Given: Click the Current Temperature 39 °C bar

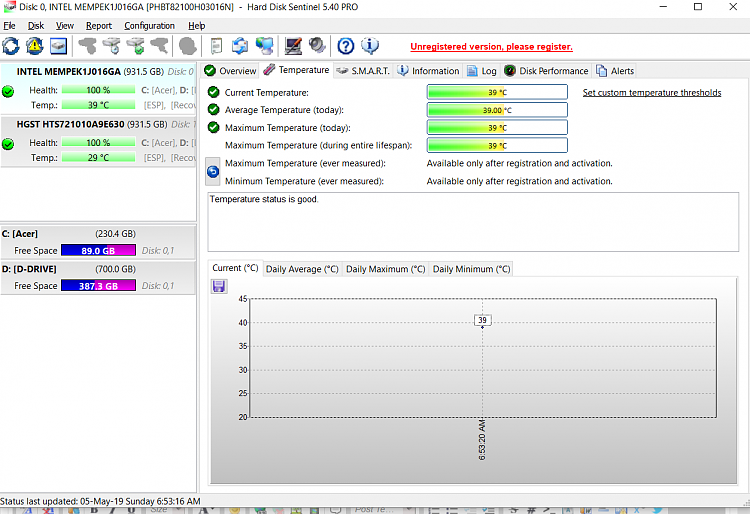Looking at the screenshot, I should coord(497,92).
